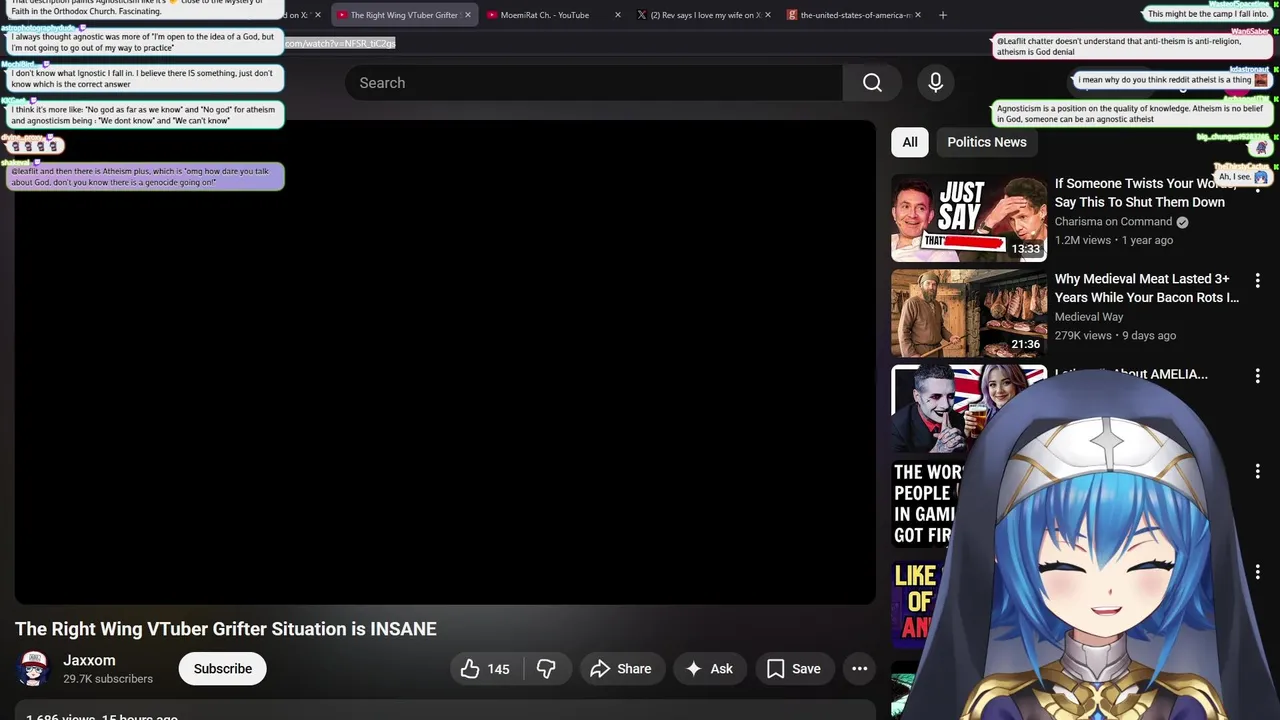
Task: Click the 145 like count
Action: coord(498,669)
